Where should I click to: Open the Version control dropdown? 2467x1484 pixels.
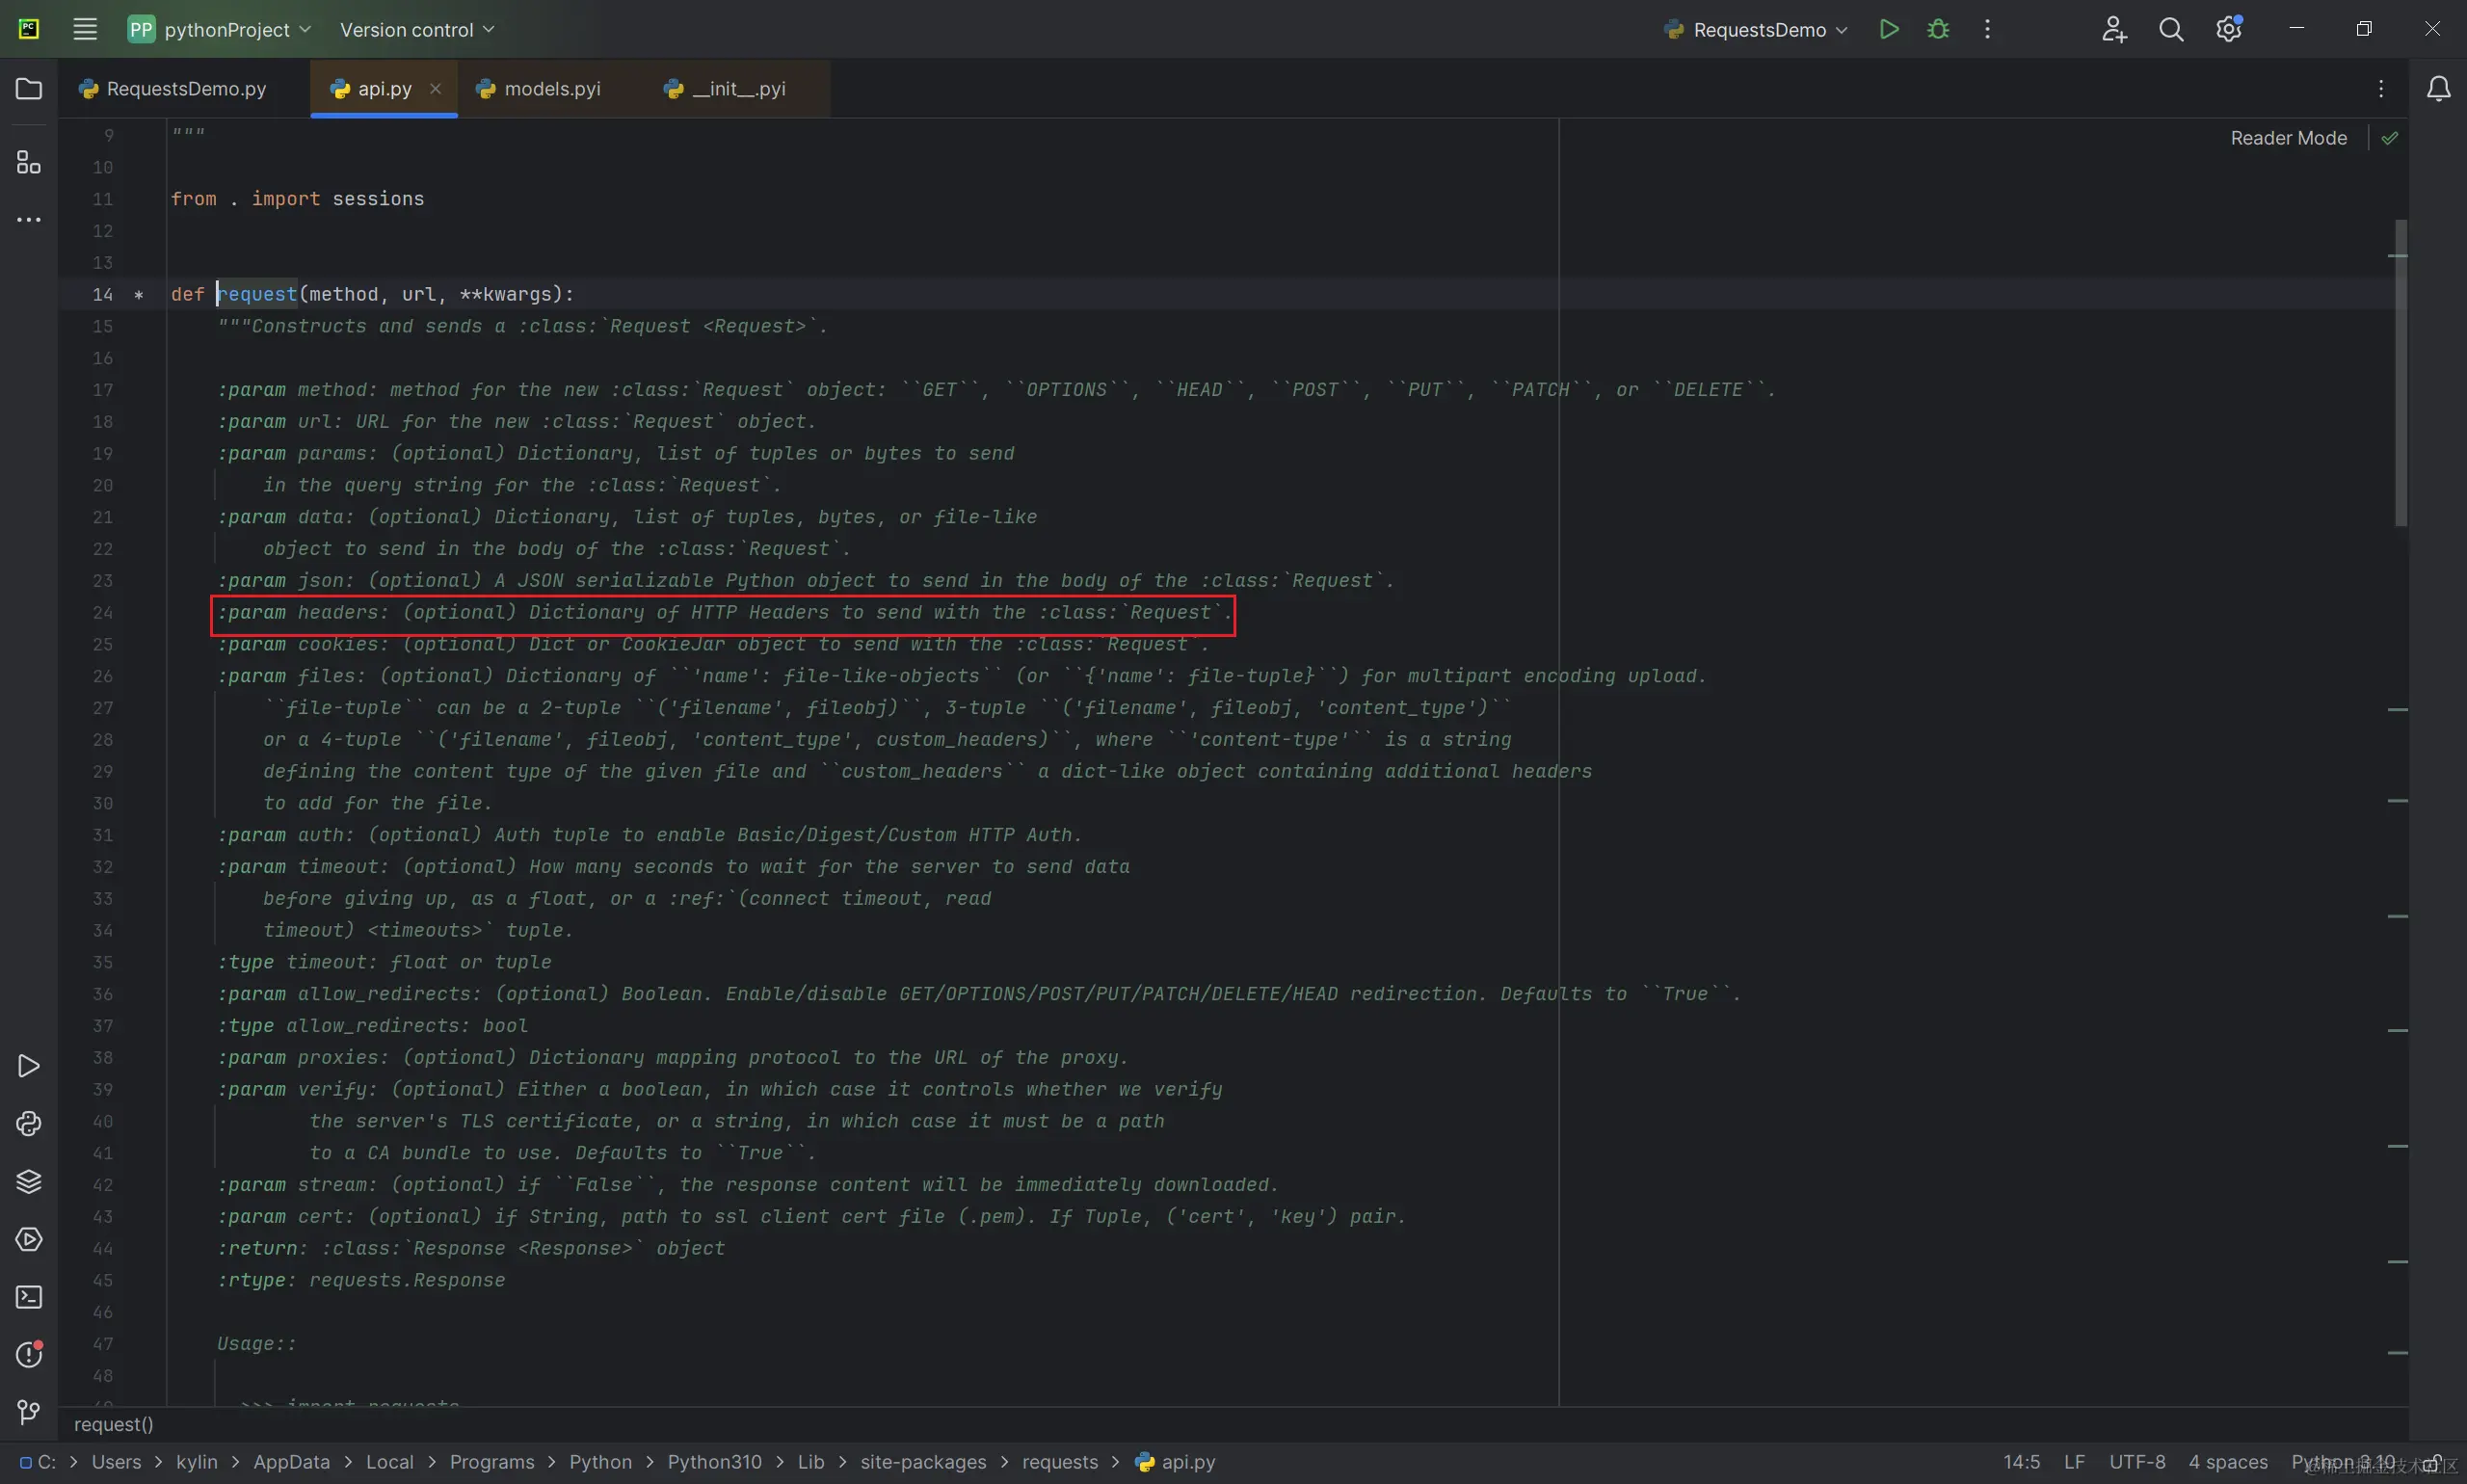pos(417,29)
